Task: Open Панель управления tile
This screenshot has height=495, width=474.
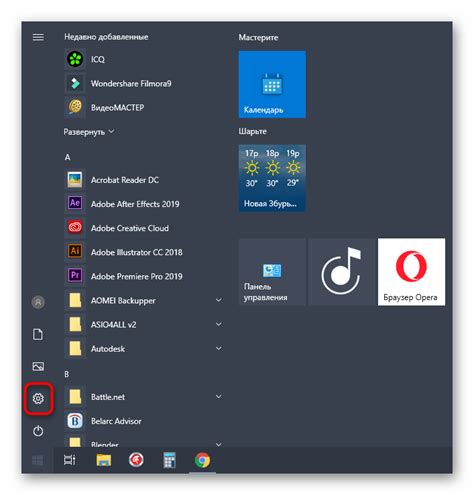Action: coord(272,272)
